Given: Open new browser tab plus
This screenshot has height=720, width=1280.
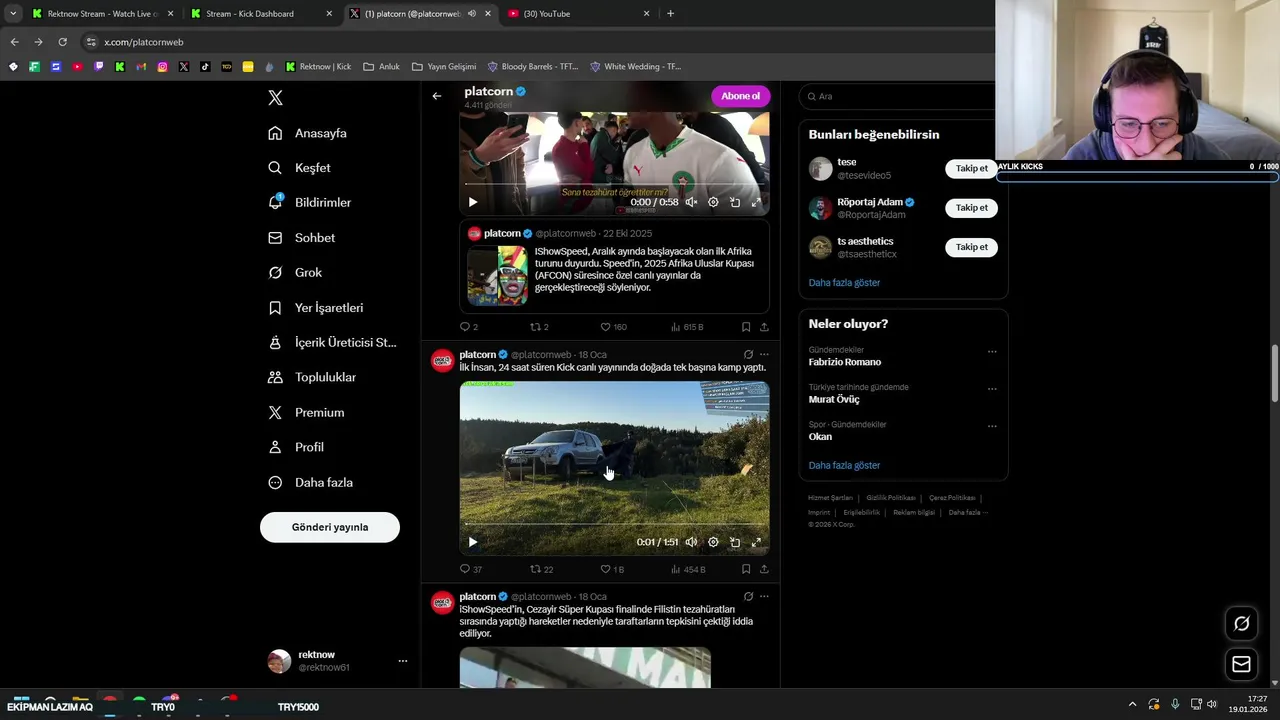Looking at the screenshot, I should pyautogui.click(x=670, y=14).
